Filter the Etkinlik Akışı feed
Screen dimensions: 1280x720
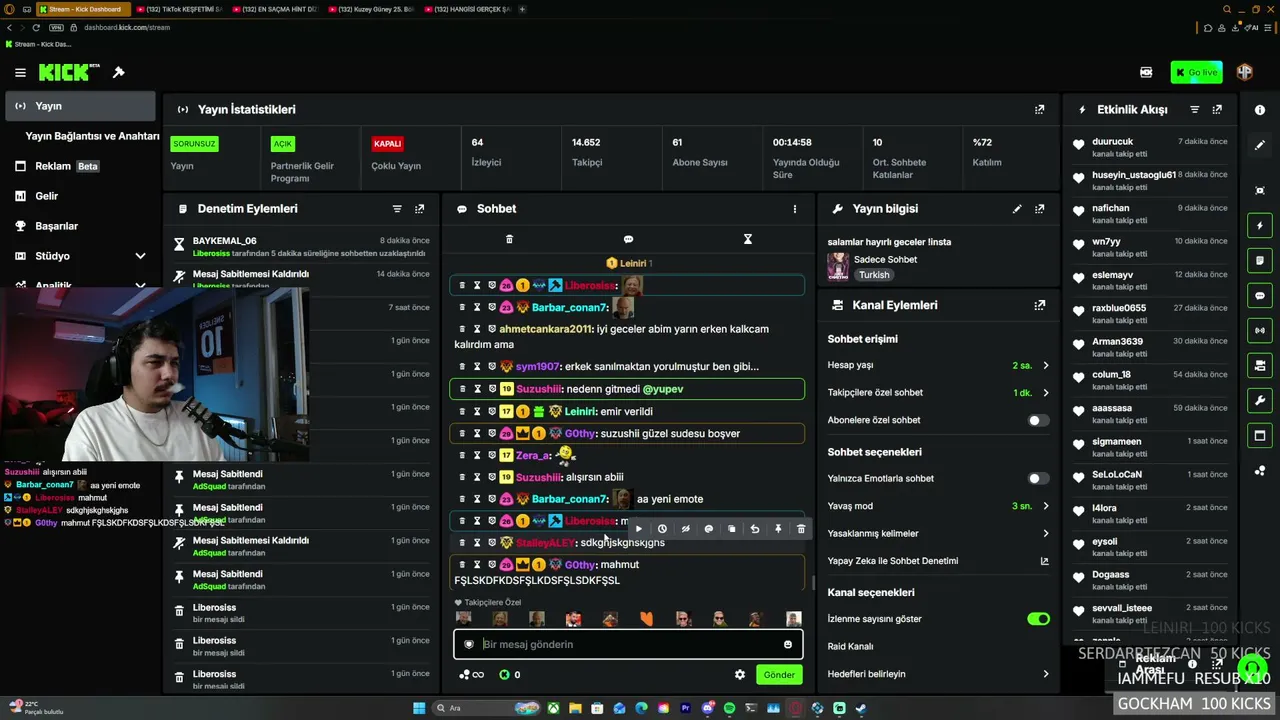click(1194, 110)
